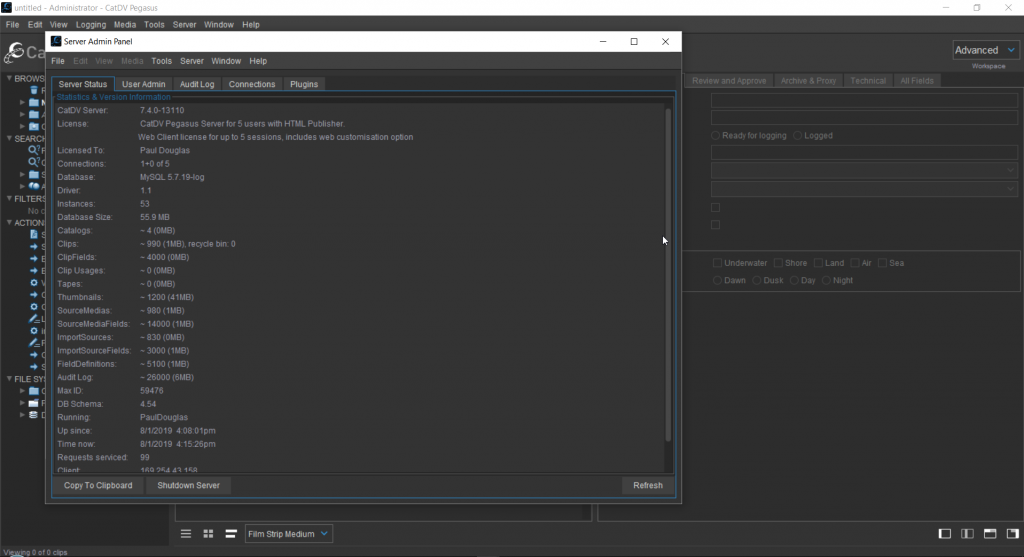Select the Night radio button
1024x557 pixels.
[x=826, y=280]
